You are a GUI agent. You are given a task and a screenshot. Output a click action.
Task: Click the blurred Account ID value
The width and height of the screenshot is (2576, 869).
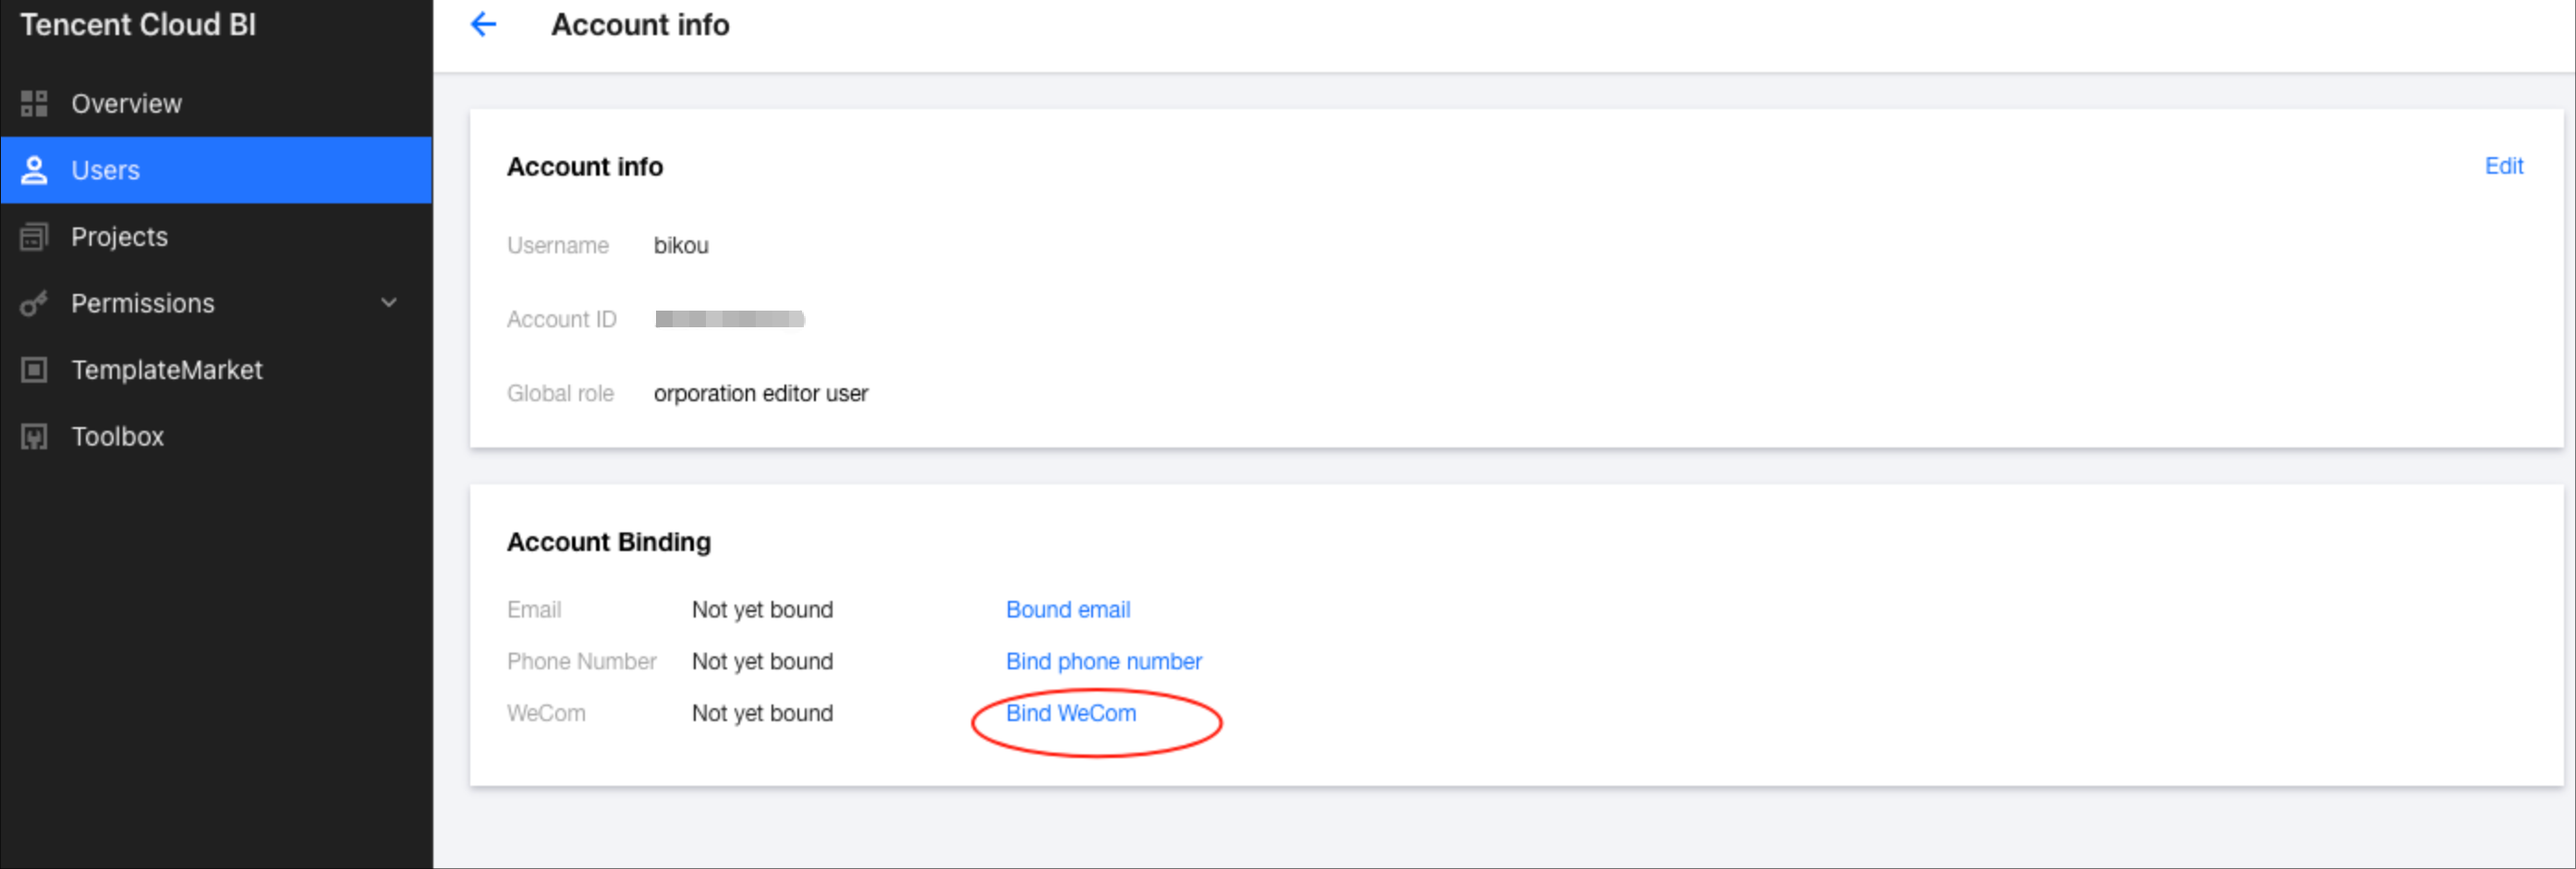coord(729,320)
